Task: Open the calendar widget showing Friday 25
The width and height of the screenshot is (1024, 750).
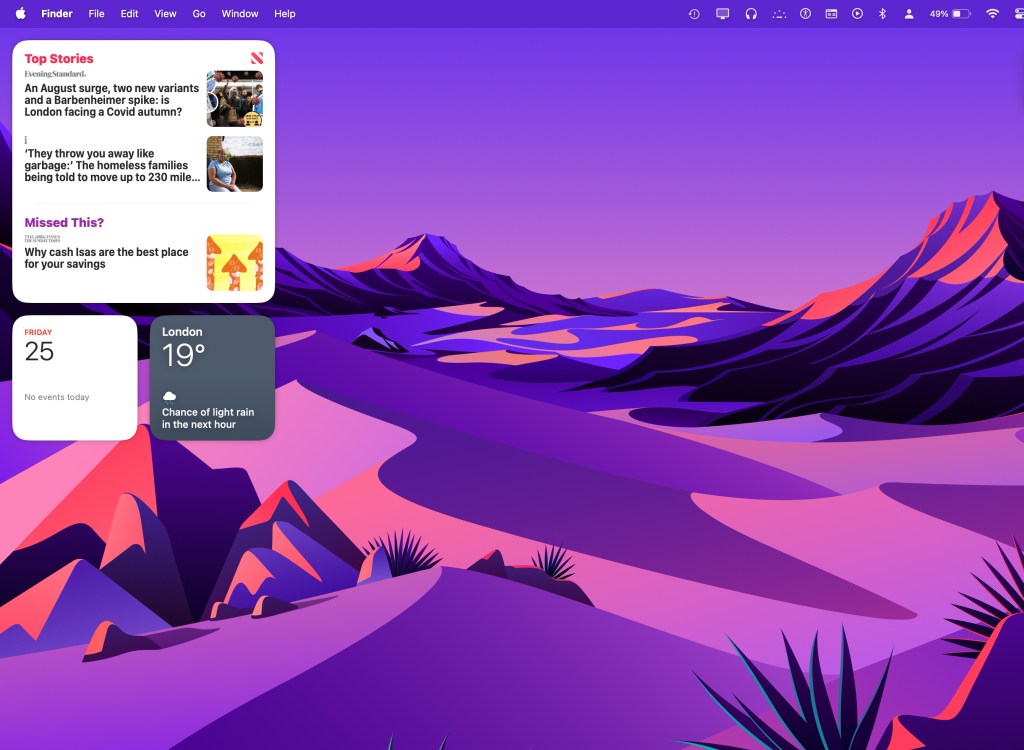Action: pyautogui.click(x=74, y=378)
